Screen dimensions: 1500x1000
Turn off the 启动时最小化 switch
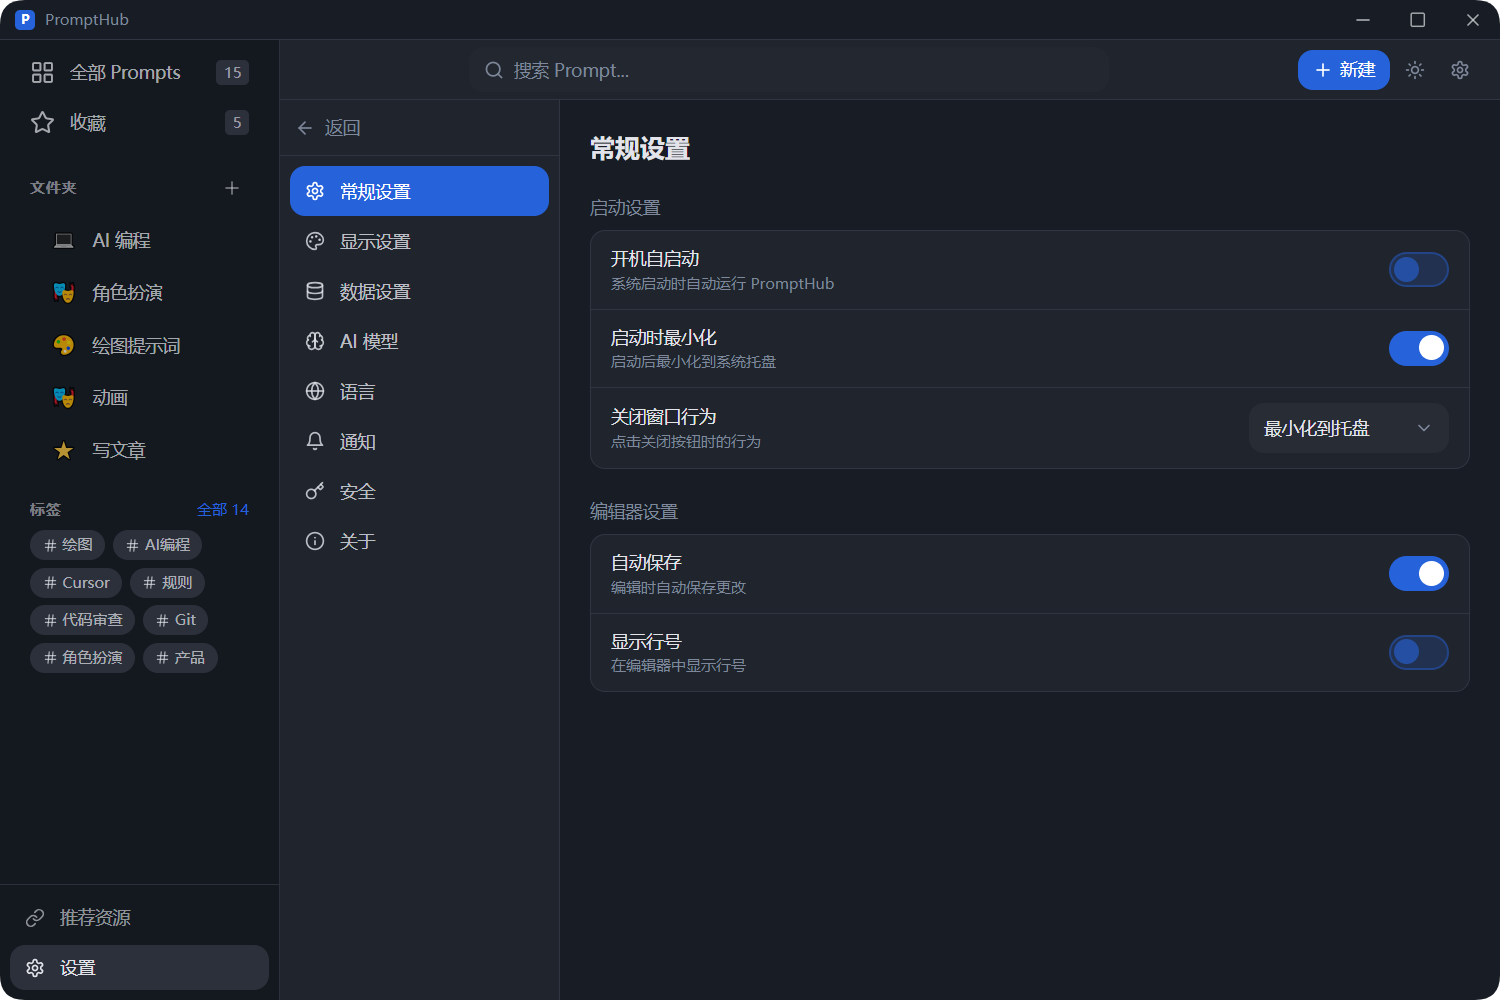1418,348
